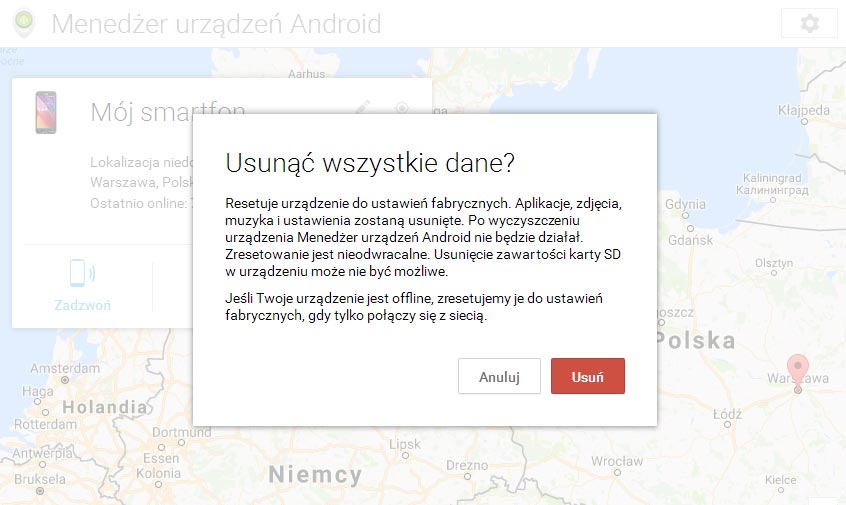The height and width of the screenshot is (505, 846).
Task: Click the Wrocław label on the map
Action: click(x=617, y=461)
